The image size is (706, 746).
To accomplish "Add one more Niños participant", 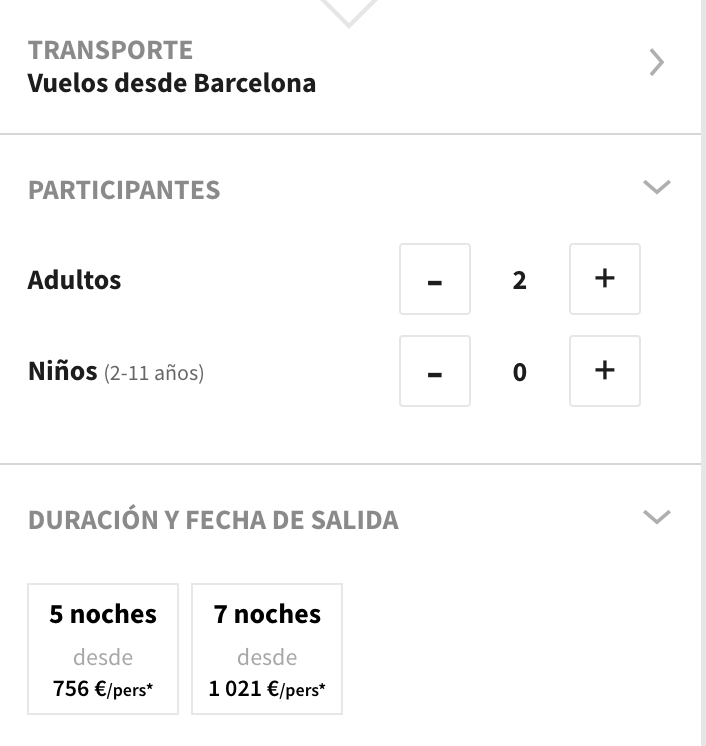I will [x=604, y=371].
